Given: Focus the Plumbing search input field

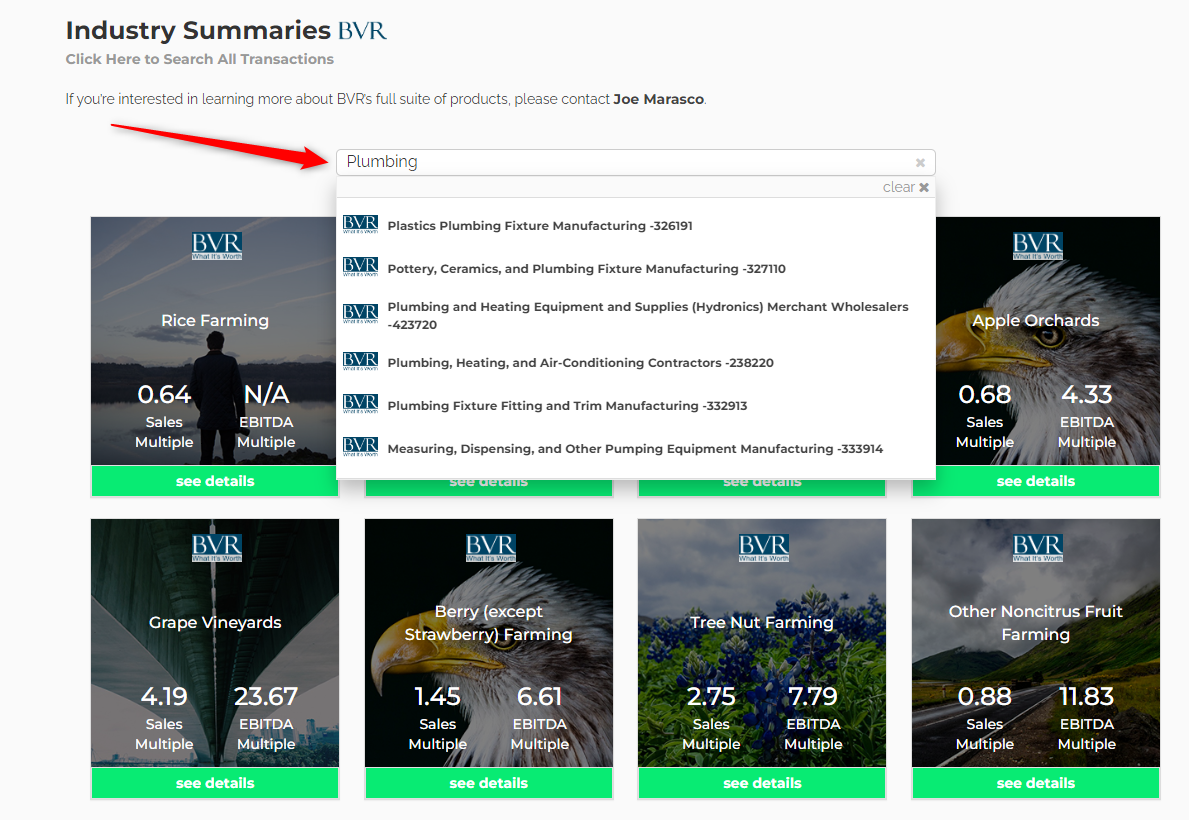Looking at the screenshot, I should 620,162.
